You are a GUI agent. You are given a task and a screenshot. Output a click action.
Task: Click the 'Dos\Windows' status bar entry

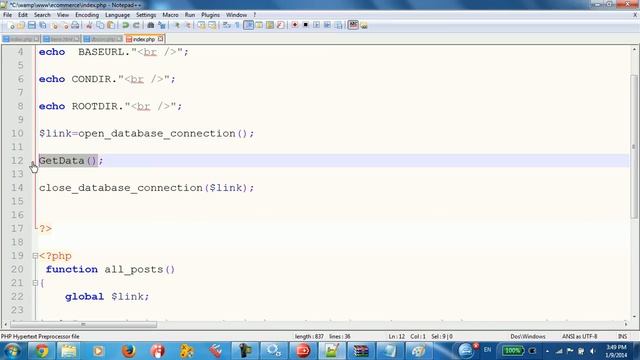(x=528, y=336)
